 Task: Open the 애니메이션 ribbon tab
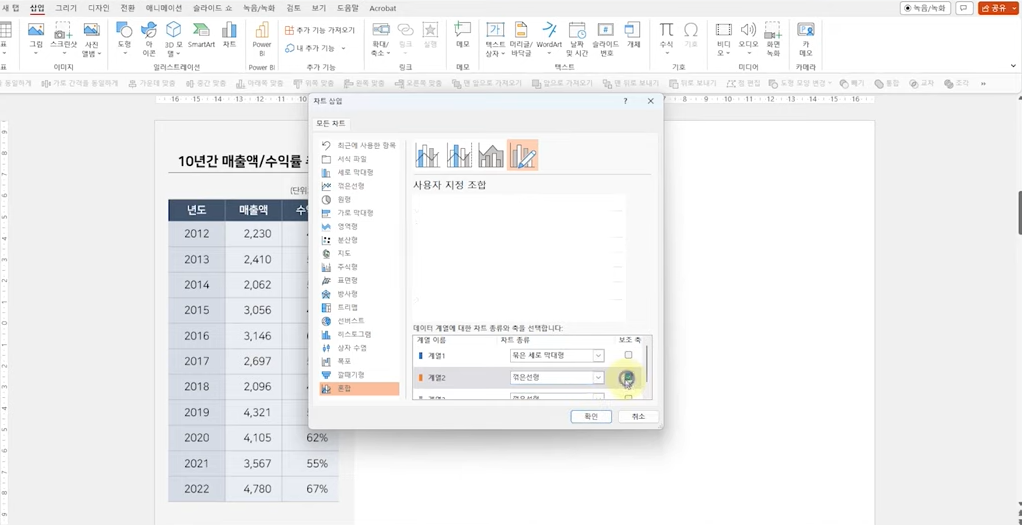164,8
